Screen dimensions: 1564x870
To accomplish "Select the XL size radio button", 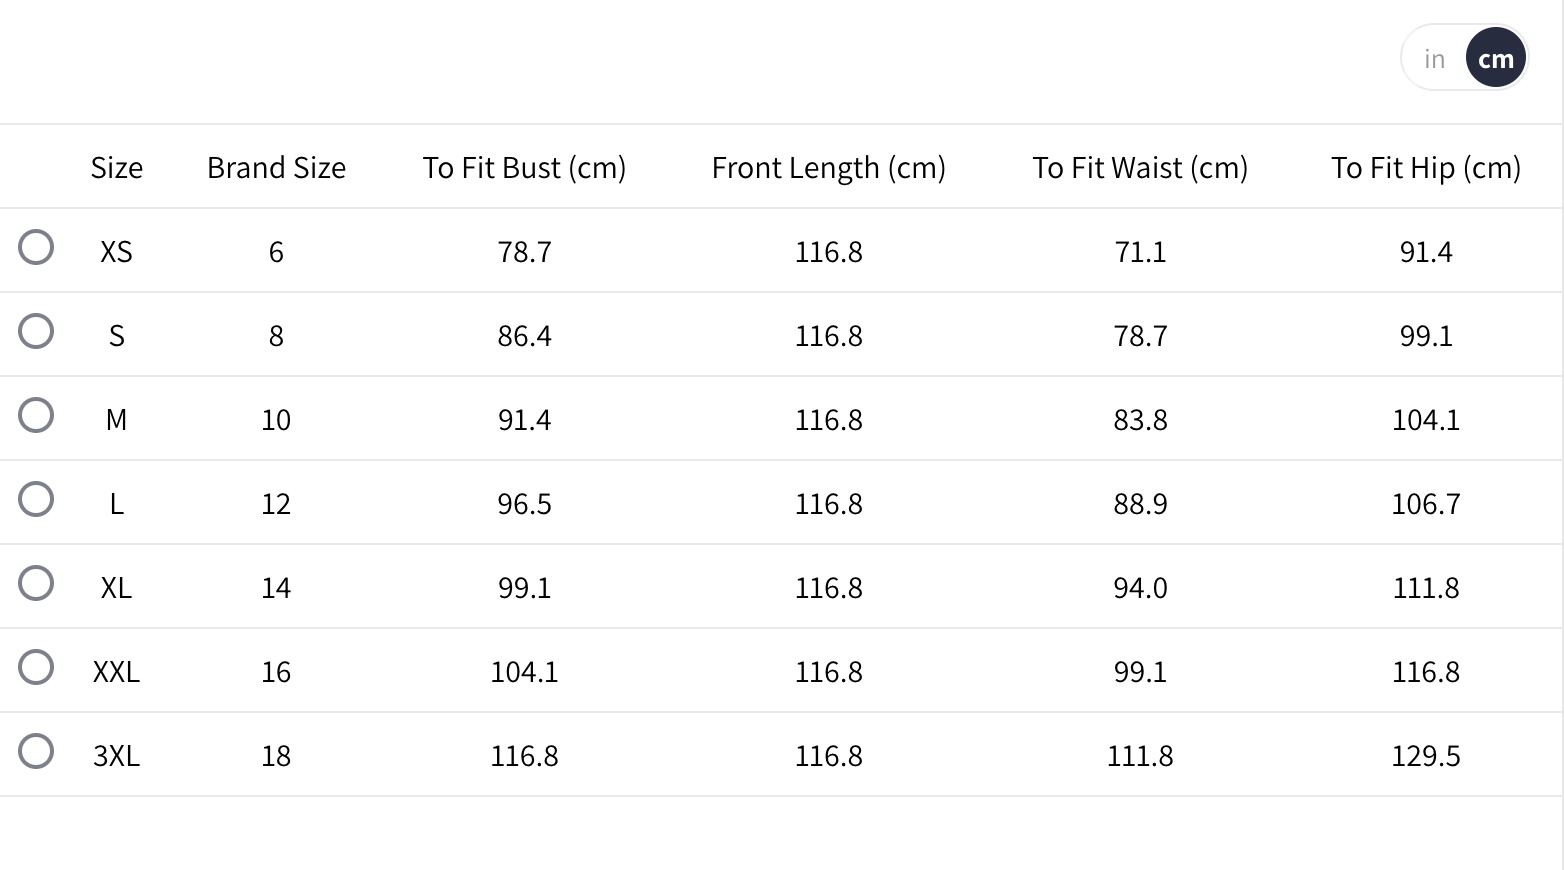I will tap(36, 583).
